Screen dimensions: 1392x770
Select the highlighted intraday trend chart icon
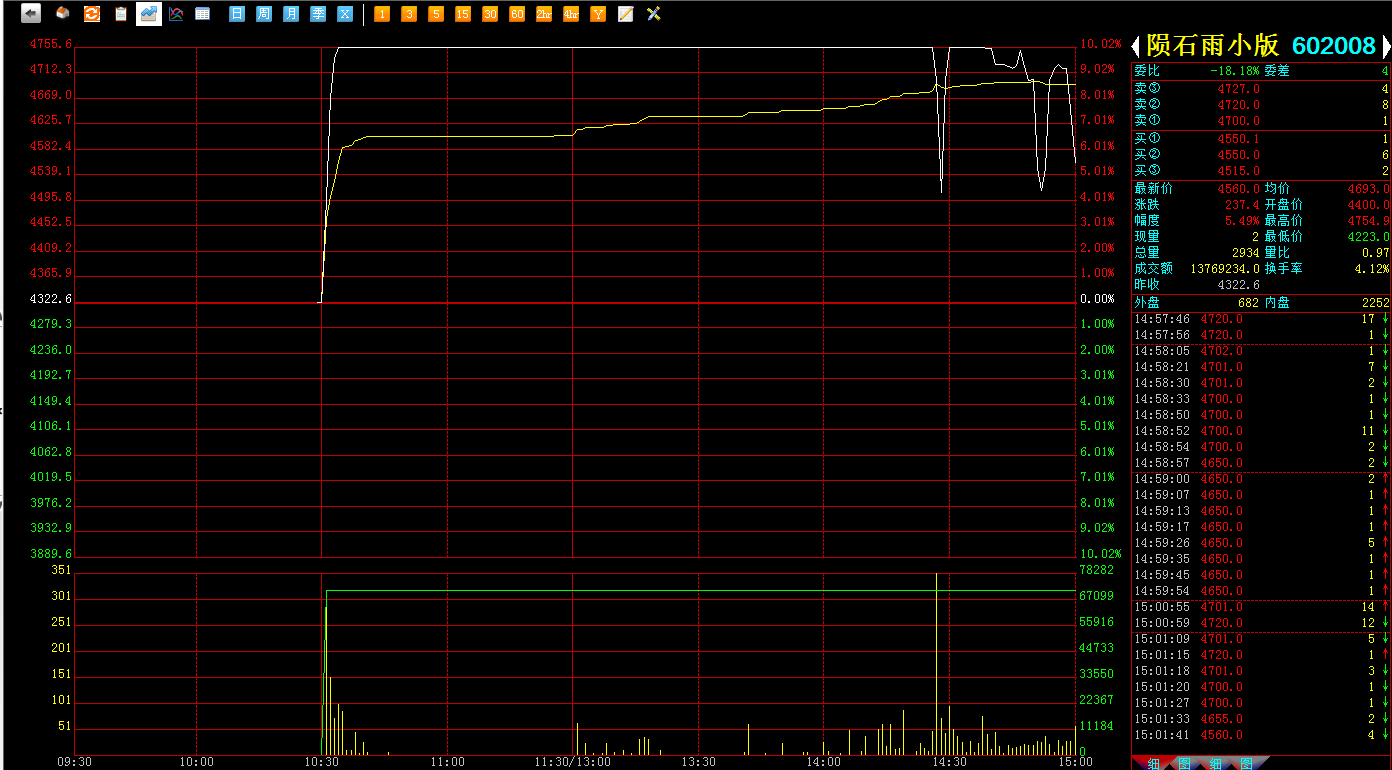click(149, 14)
